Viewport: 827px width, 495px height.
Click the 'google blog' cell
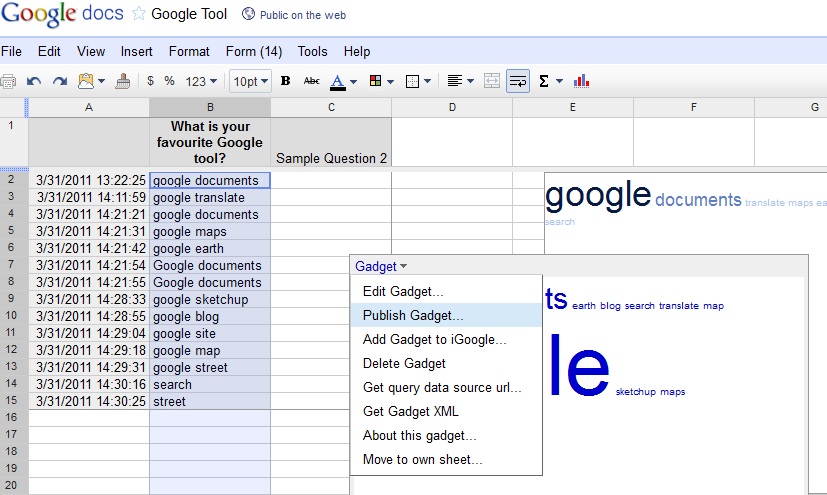click(x=210, y=316)
